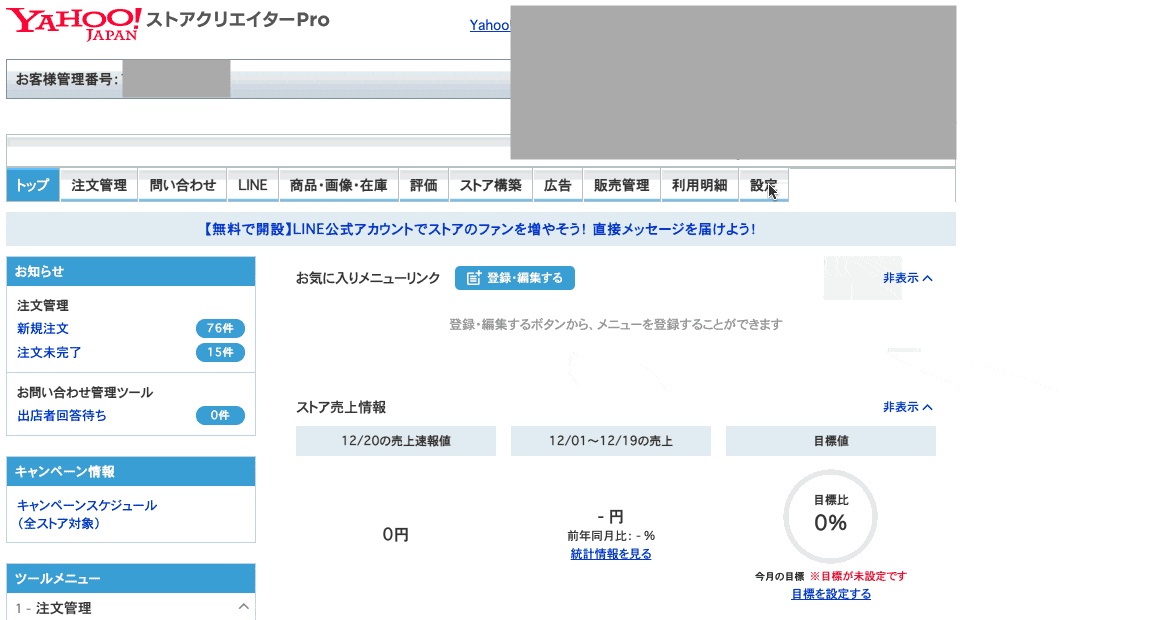Open the 広告 tab
This screenshot has width=1163, height=620.
point(557,184)
